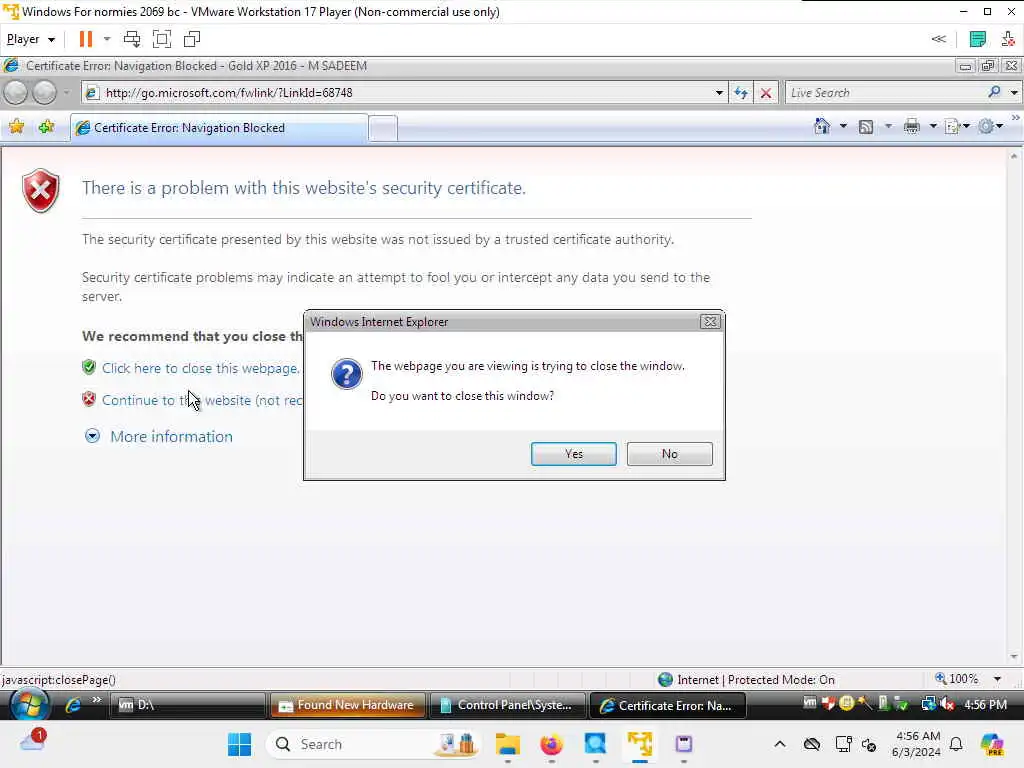Open Firefox from host taskbar

pyautogui.click(x=552, y=744)
